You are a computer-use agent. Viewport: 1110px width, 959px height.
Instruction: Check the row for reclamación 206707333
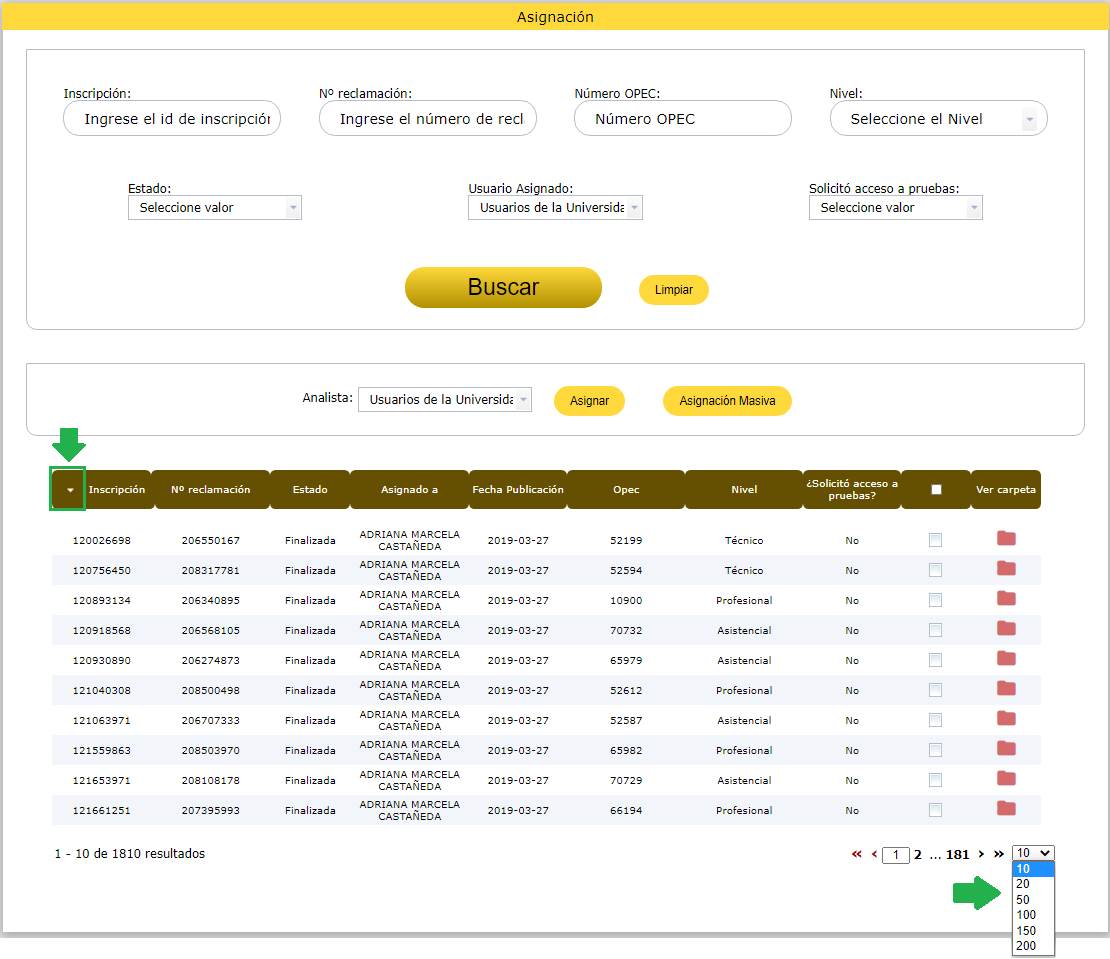pos(935,720)
